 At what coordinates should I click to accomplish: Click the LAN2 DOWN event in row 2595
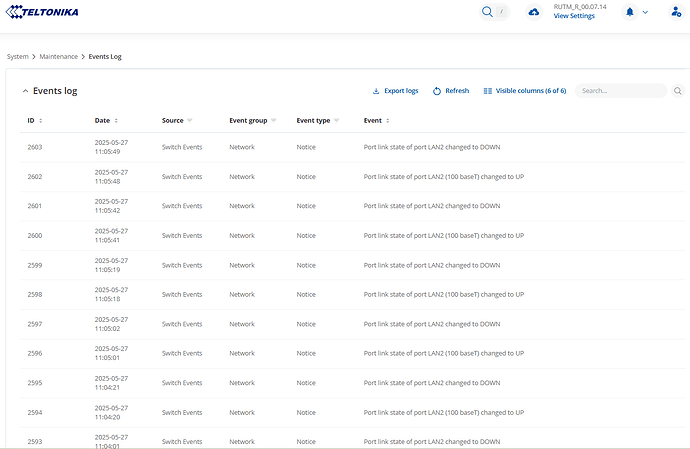432,383
